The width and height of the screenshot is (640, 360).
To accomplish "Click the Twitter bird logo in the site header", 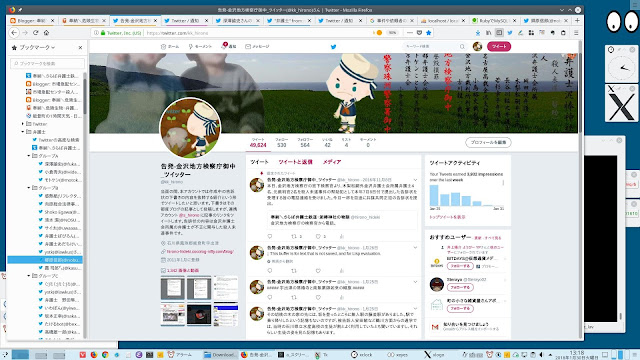I will 333,47.
